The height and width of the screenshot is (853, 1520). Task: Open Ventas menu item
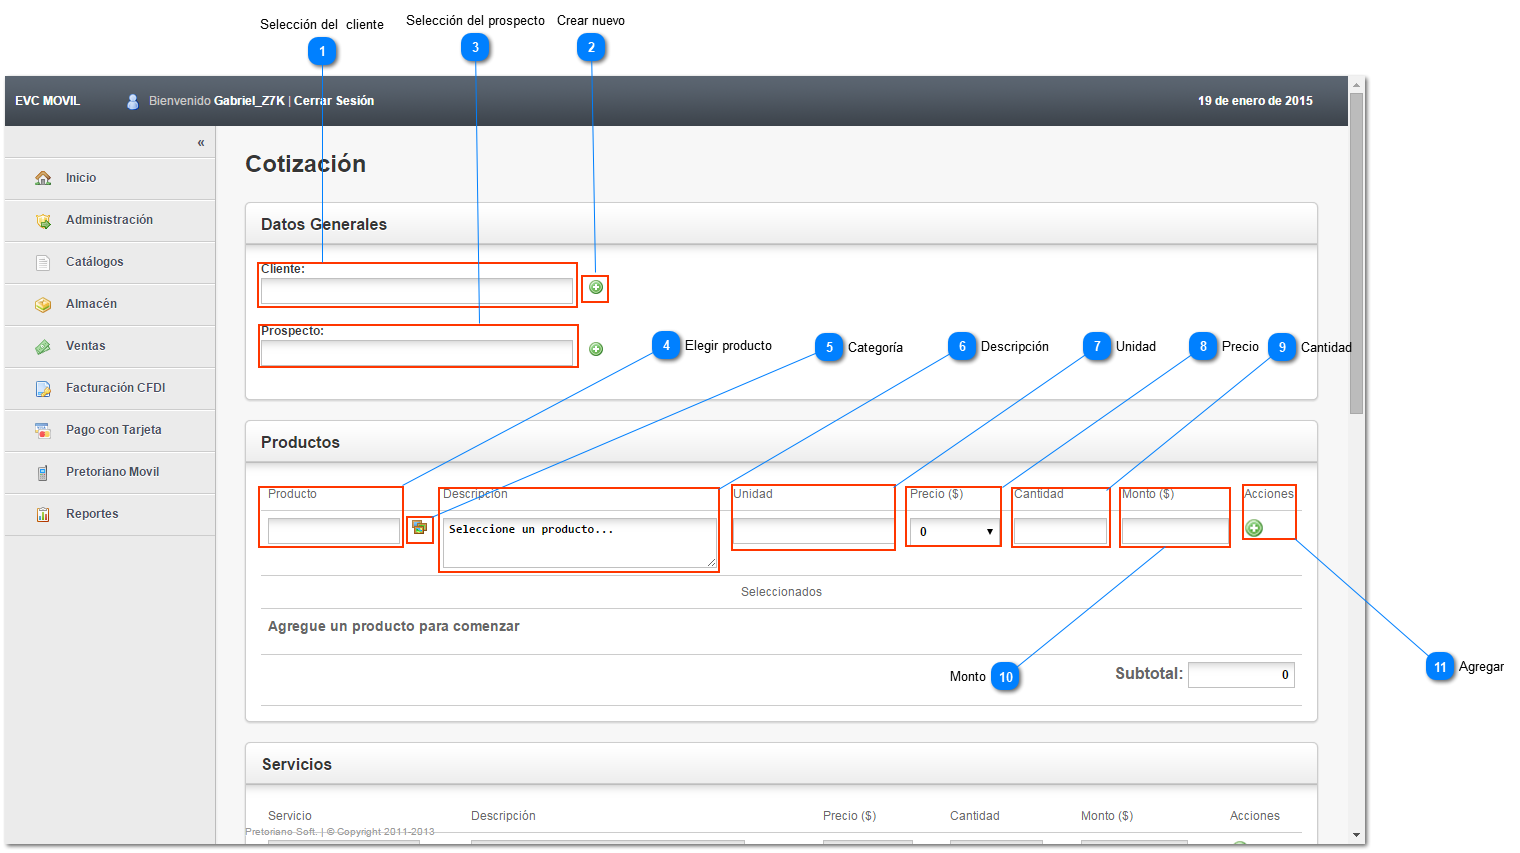[110, 346]
